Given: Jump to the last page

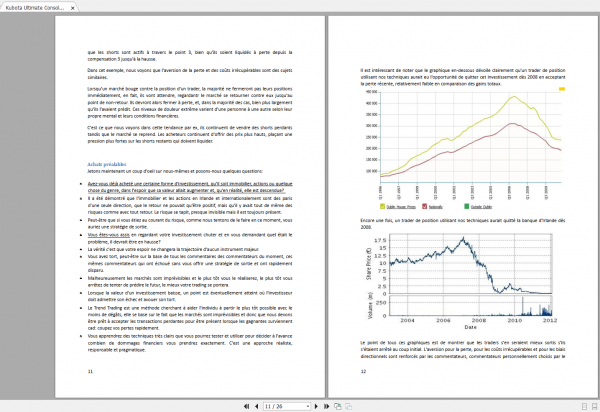Looking at the screenshot, I should [x=326, y=406].
